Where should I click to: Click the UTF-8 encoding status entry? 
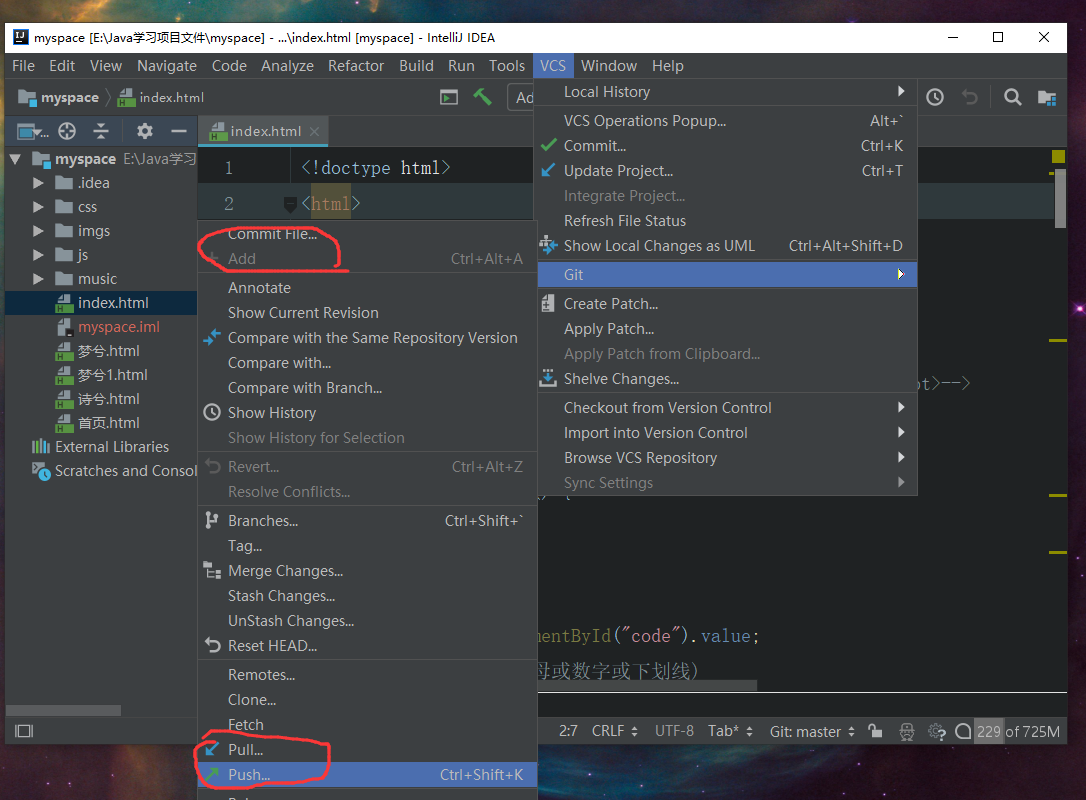[674, 731]
